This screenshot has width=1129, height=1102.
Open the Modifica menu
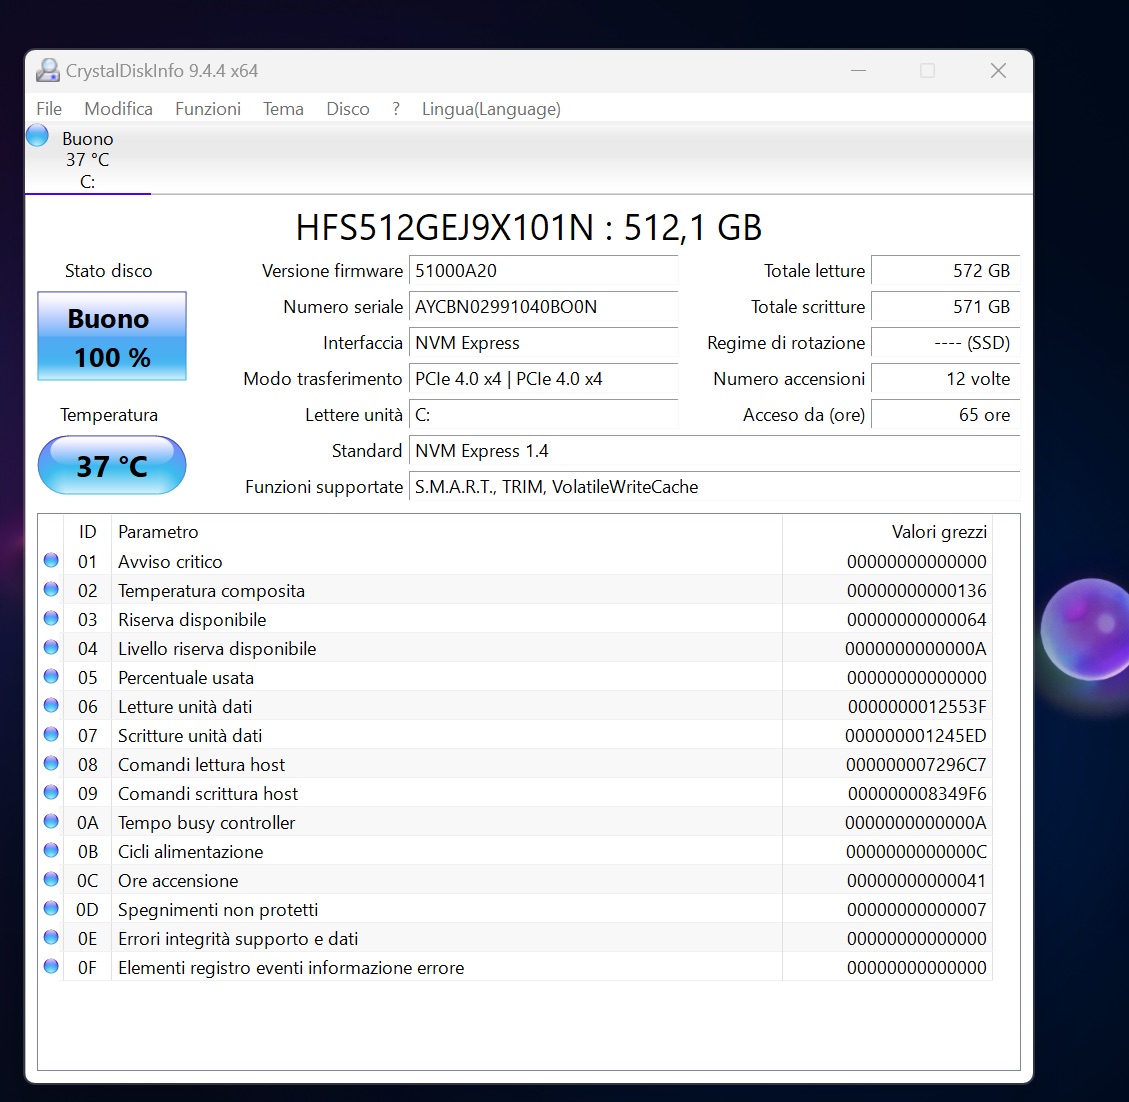(x=118, y=109)
